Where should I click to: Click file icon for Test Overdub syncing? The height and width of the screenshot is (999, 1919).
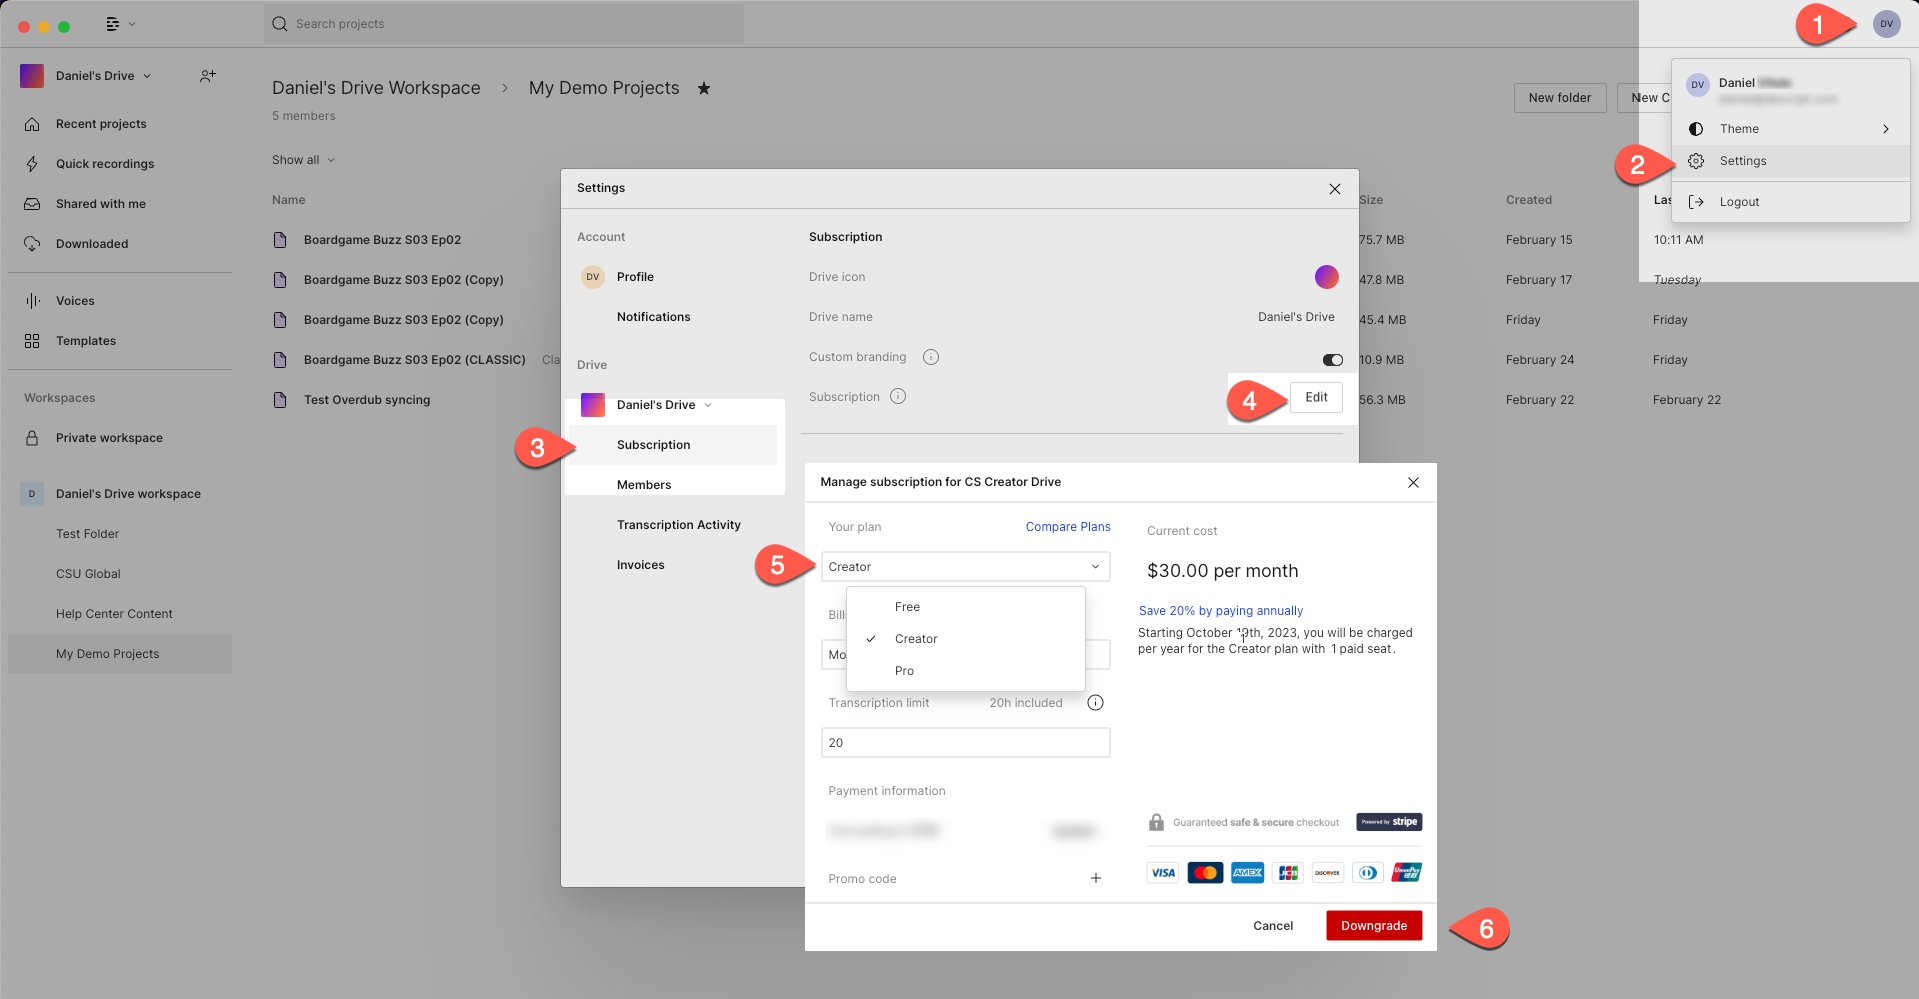tap(280, 400)
